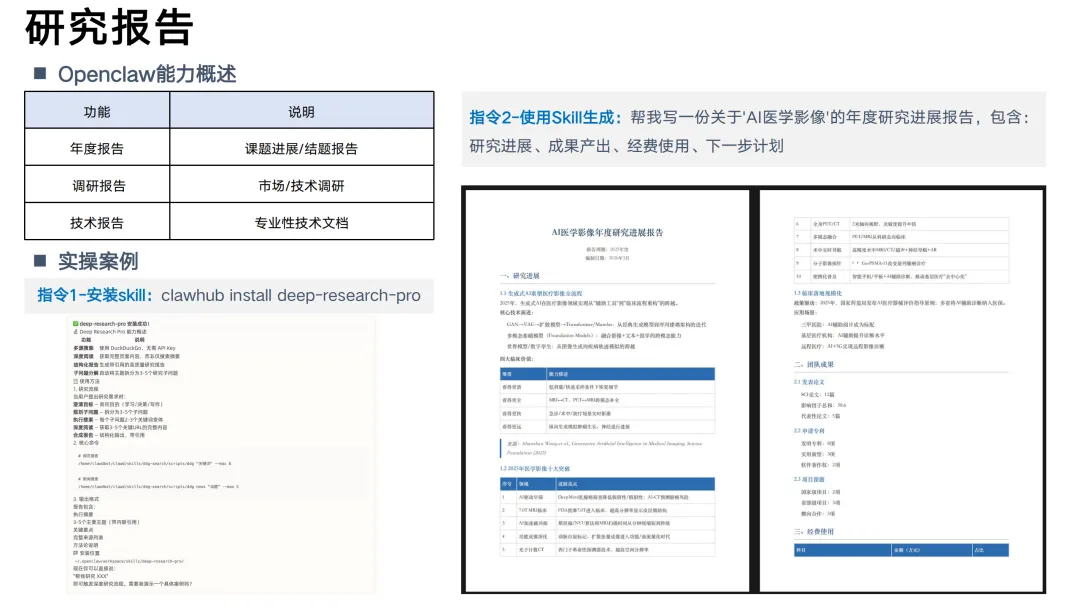The width and height of the screenshot is (1080, 608).
Task: Open the install output screenshot thumbnail
Action: tap(221, 454)
